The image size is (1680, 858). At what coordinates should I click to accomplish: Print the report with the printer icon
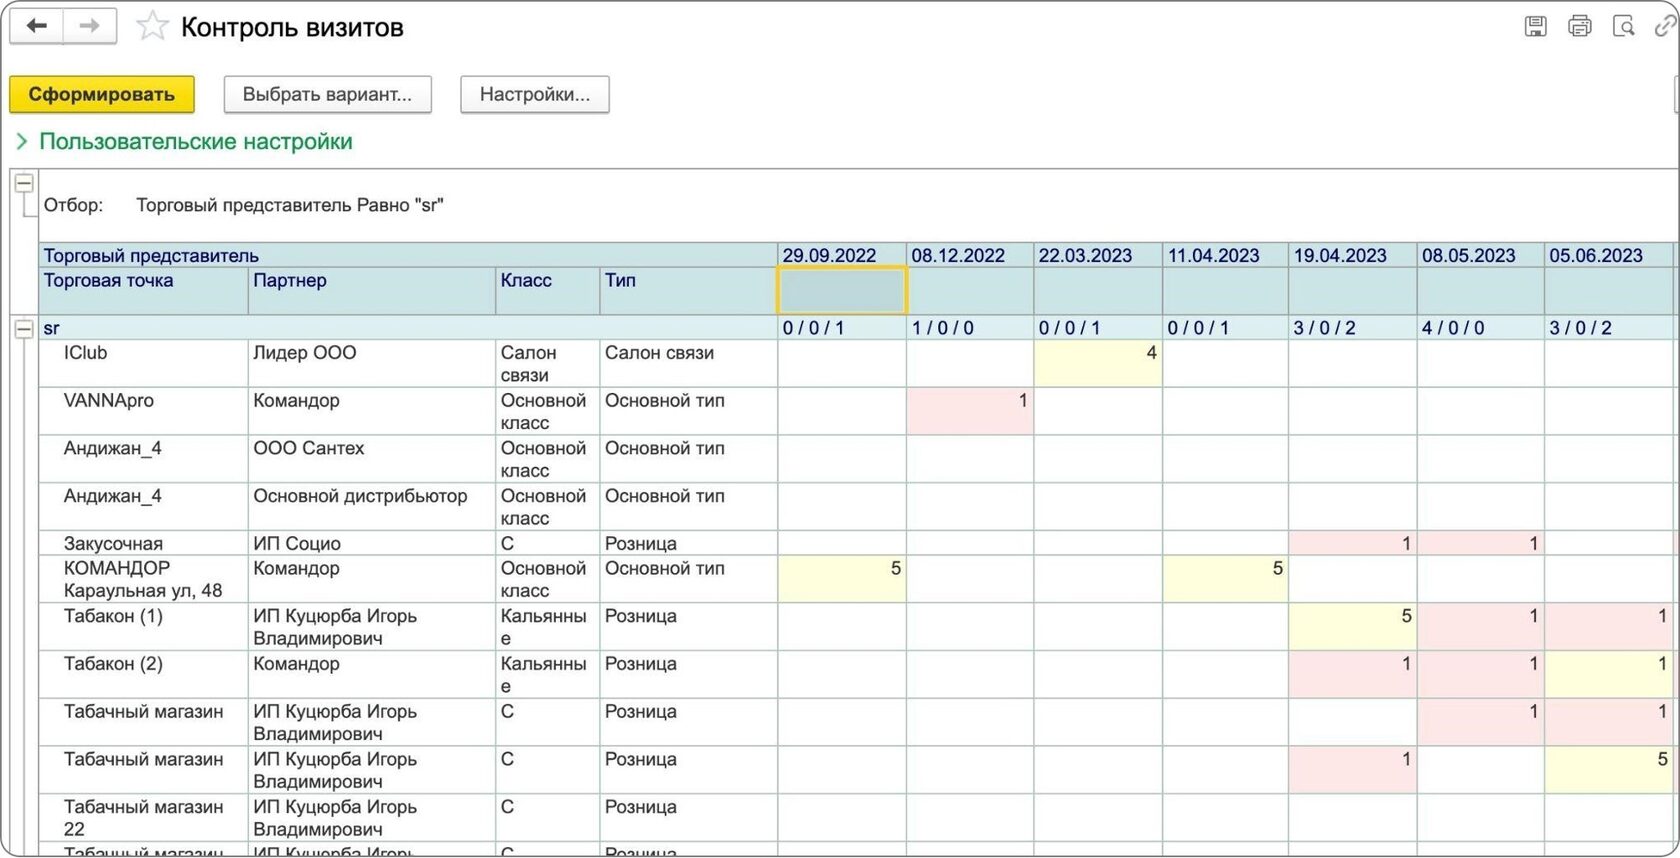coord(1579,27)
